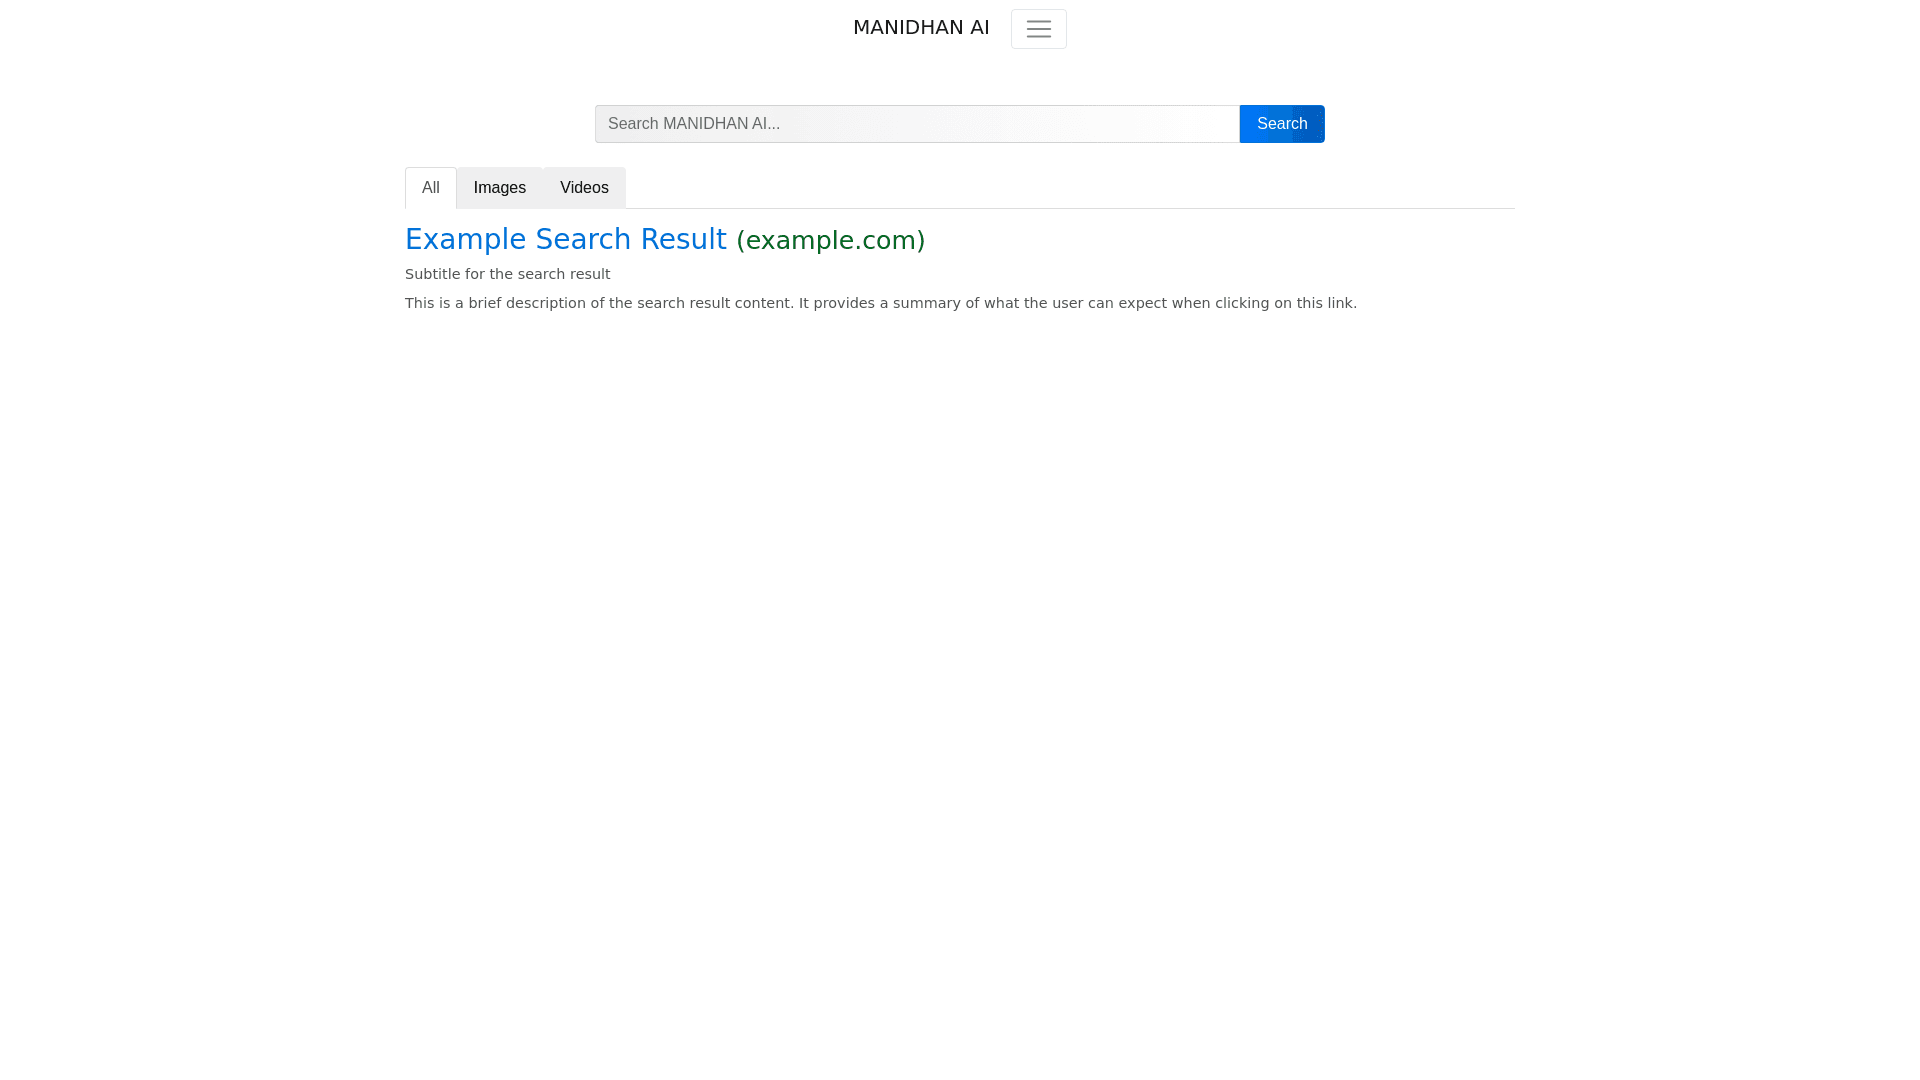The width and height of the screenshot is (1920, 1080).
Task: Submit query using the Search button
Action: (1281, 124)
